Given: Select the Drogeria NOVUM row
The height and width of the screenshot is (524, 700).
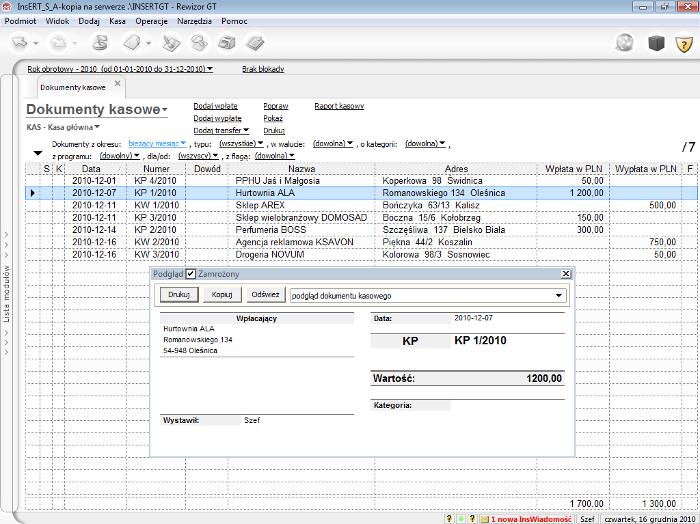Looking at the screenshot, I should coord(361,254).
